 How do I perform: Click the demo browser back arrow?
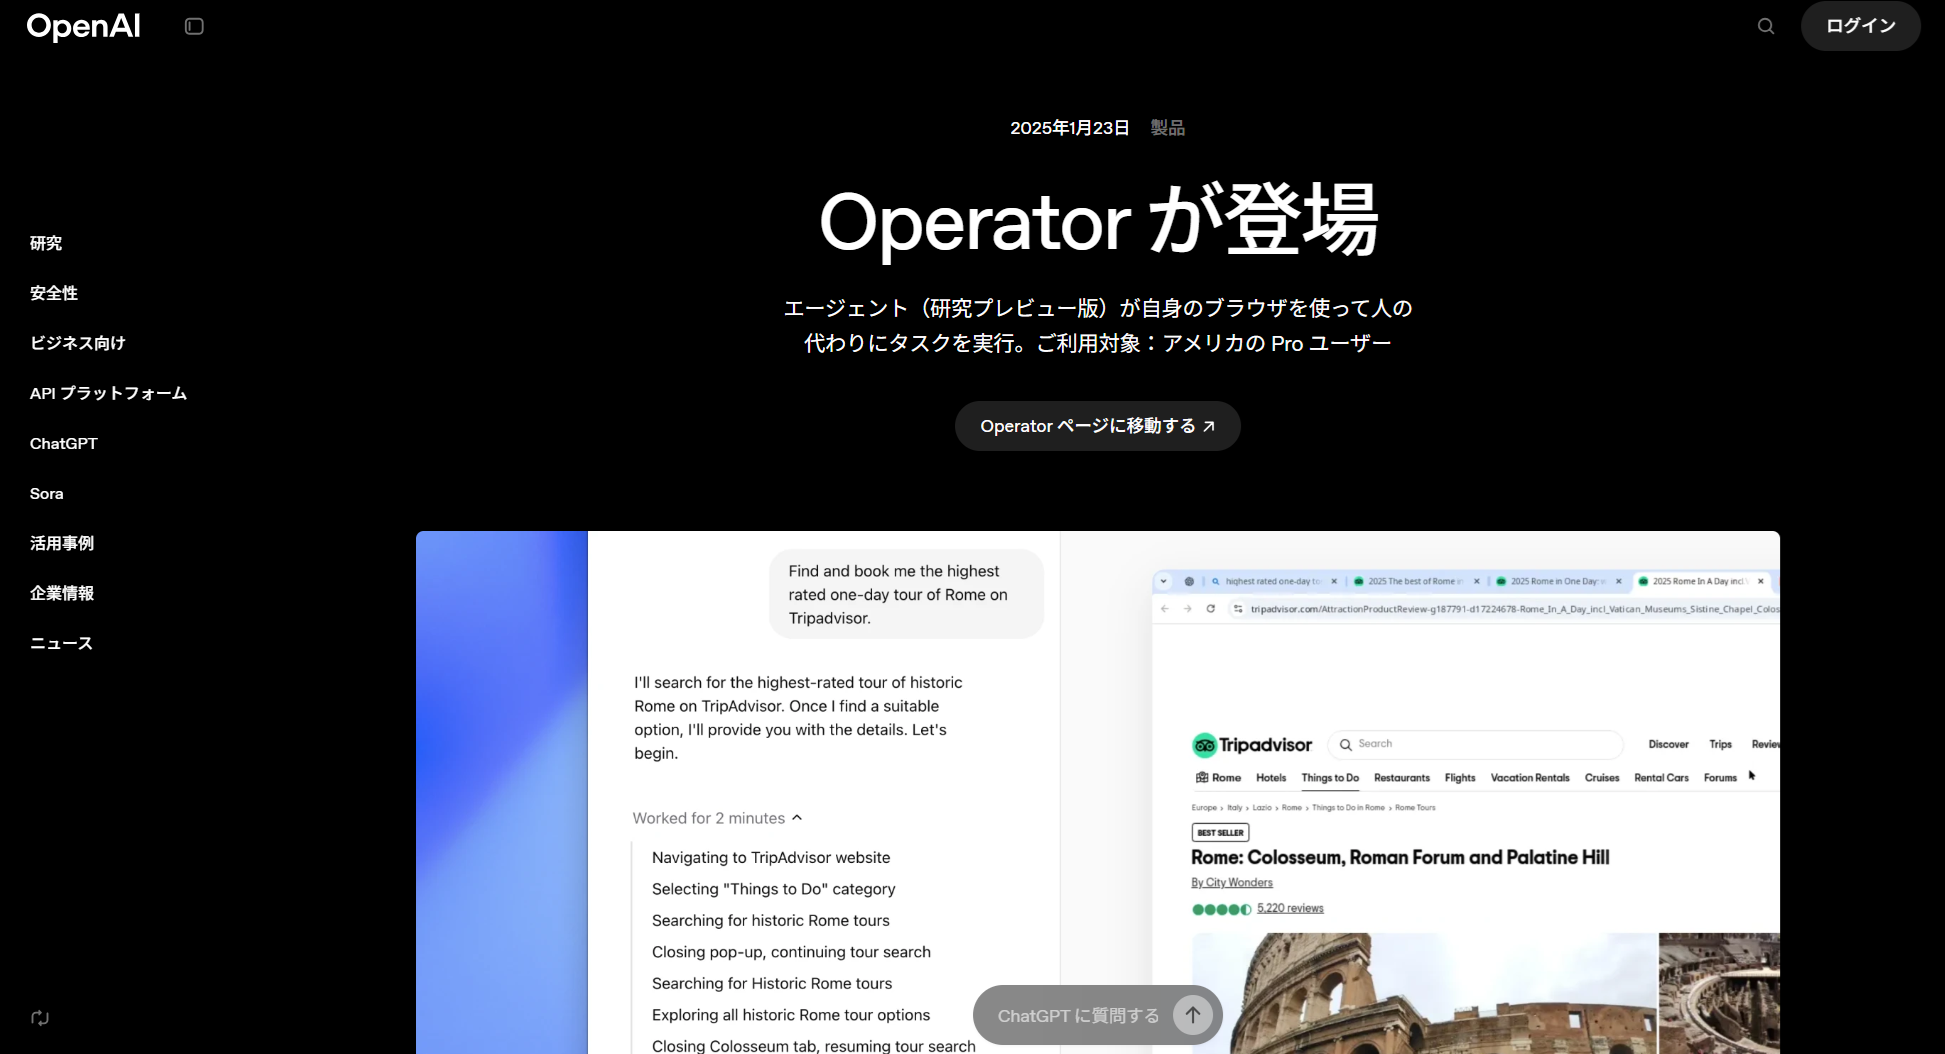1164,609
